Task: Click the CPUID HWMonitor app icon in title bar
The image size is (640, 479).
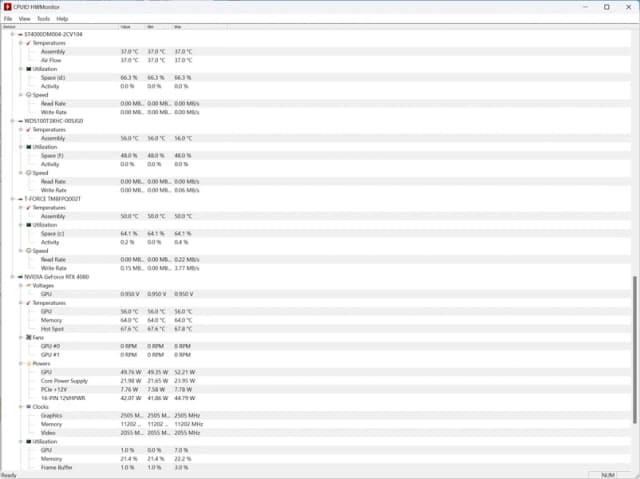Action: pos(7,7)
